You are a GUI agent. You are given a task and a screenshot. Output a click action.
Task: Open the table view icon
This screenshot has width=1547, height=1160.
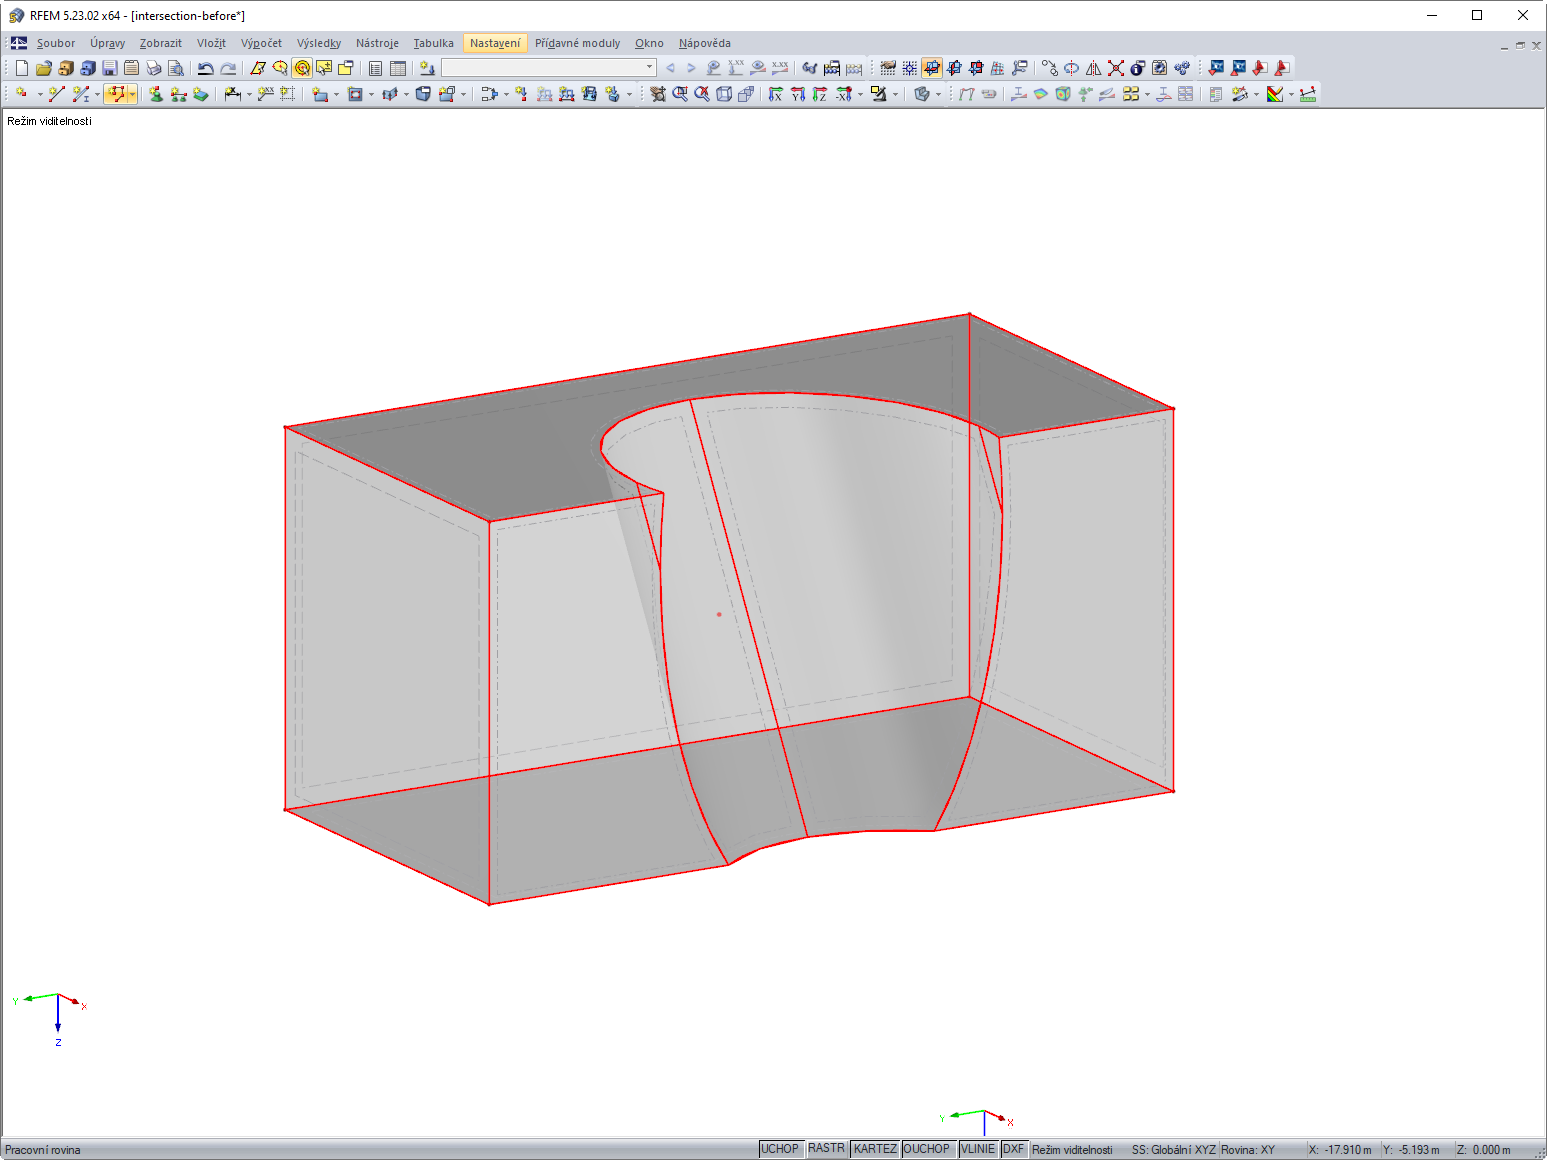click(x=398, y=68)
